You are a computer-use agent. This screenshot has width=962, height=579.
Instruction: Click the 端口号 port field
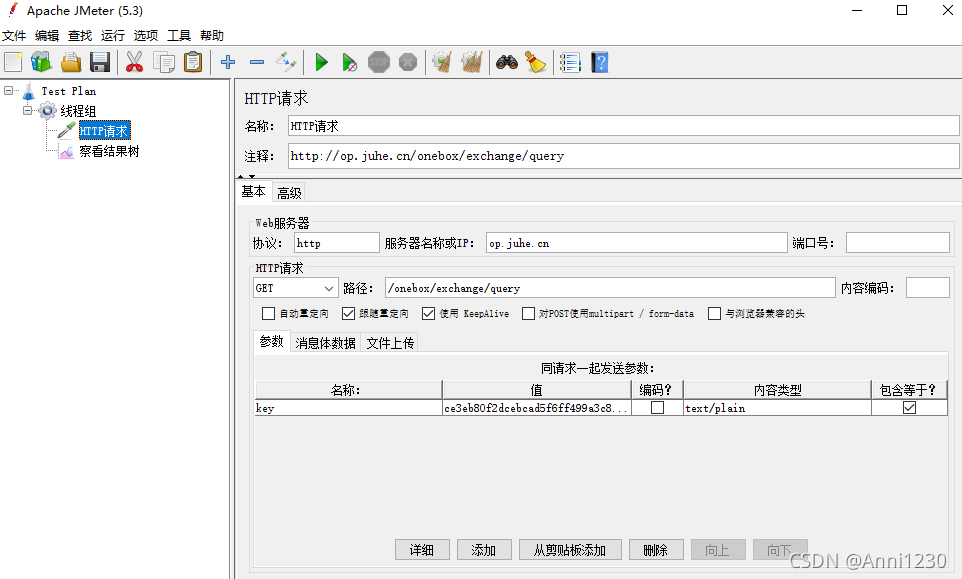pyautogui.click(x=898, y=243)
